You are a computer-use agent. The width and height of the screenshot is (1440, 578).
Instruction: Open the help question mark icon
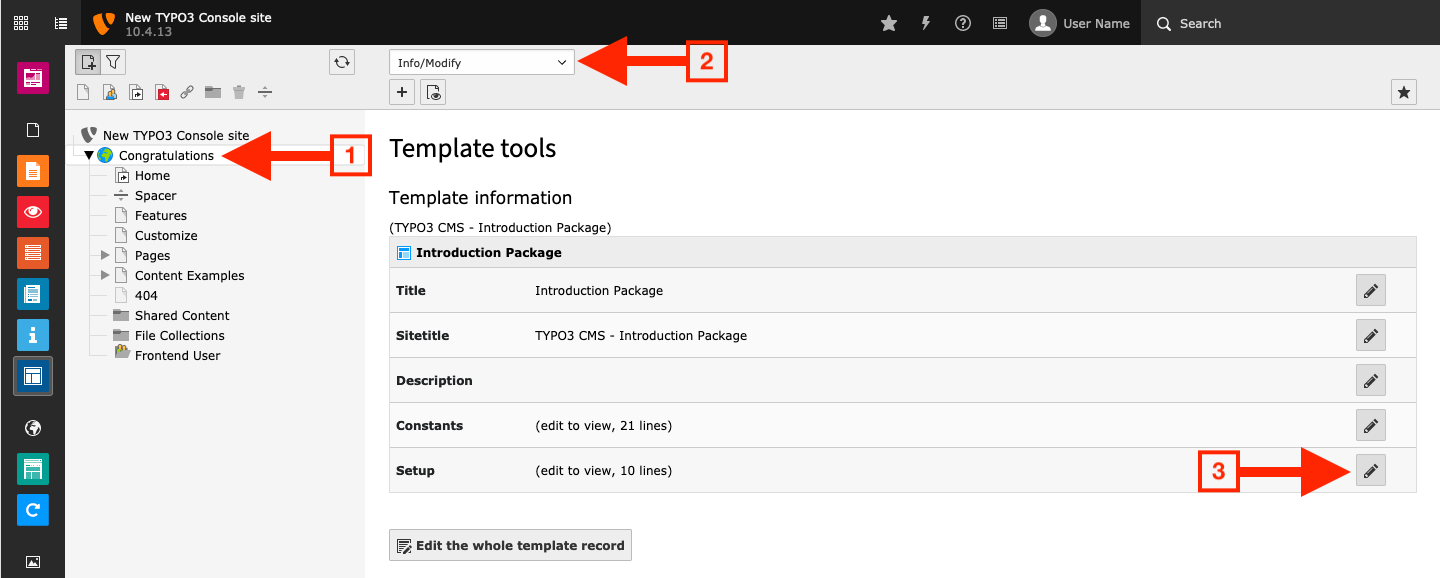pyautogui.click(x=963, y=23)
